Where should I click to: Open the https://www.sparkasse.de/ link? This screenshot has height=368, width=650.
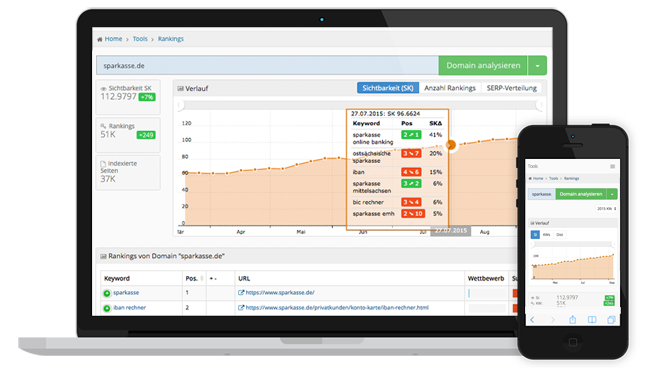click(280, 293)
